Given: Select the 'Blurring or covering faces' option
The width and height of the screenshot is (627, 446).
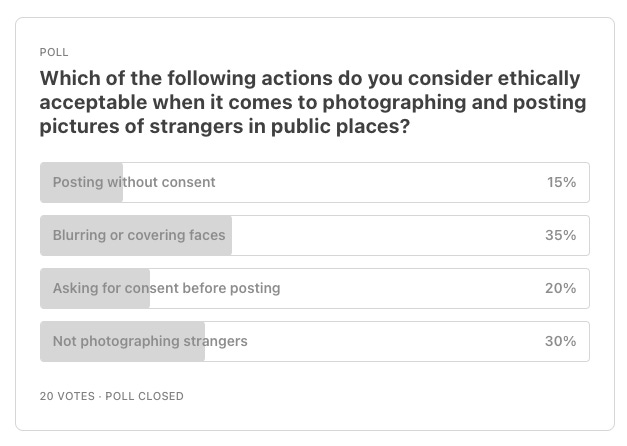Looking at the screenshot, I should (x=315, y=235).
